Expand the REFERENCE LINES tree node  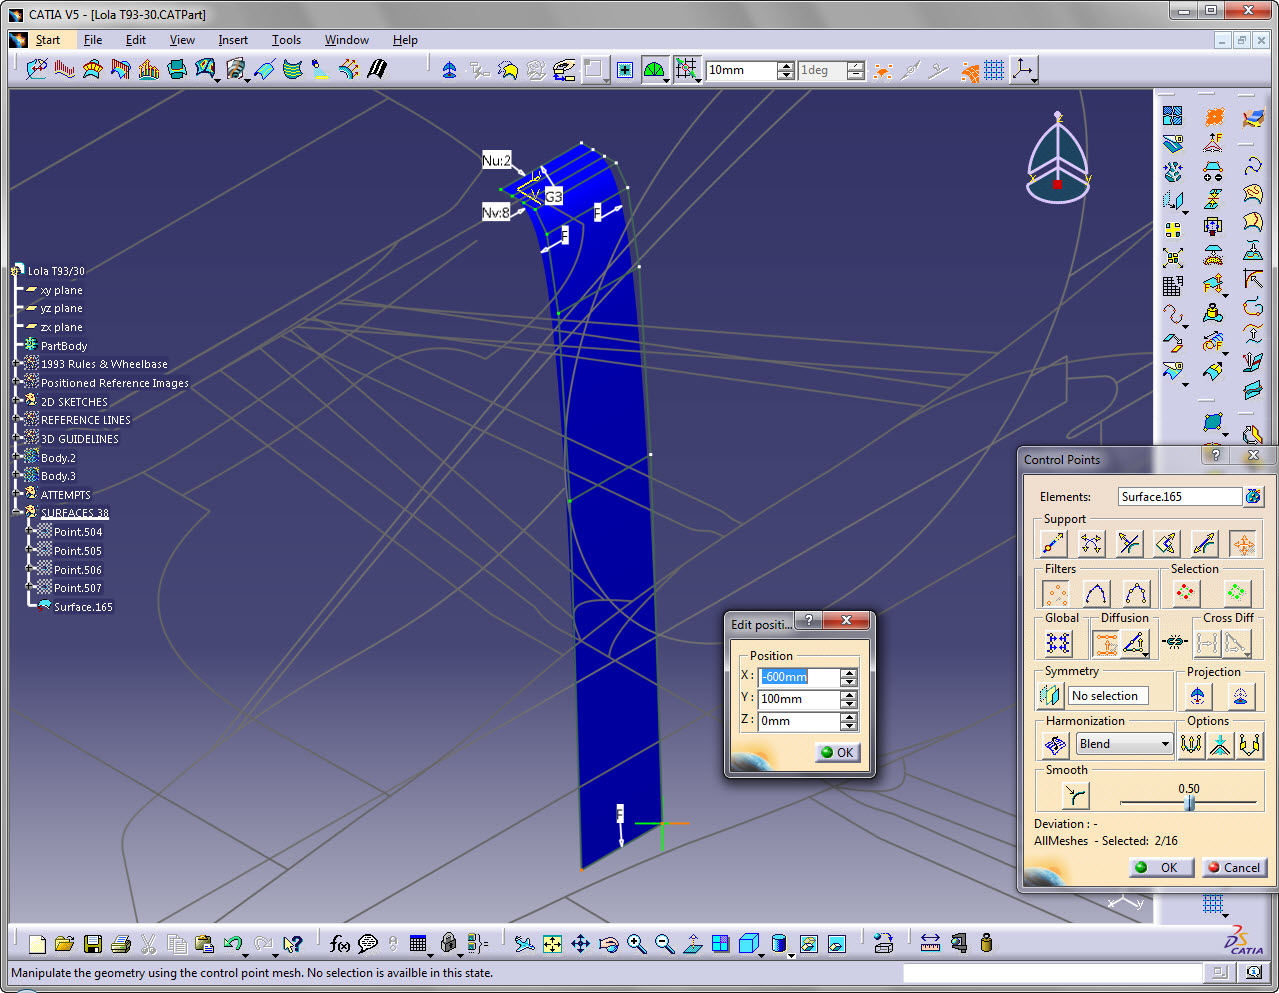(x=17, y=420)
